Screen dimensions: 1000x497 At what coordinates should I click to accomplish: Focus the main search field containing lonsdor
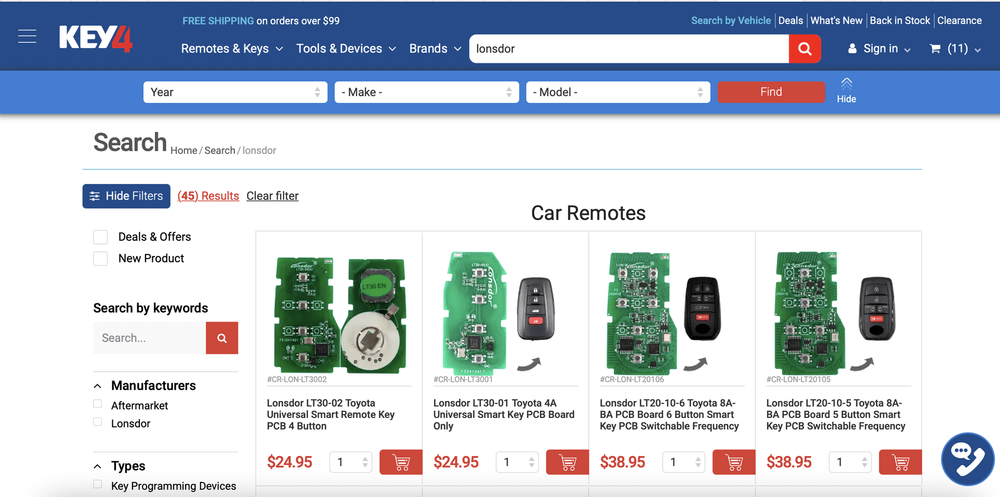[x=629, y=48]
